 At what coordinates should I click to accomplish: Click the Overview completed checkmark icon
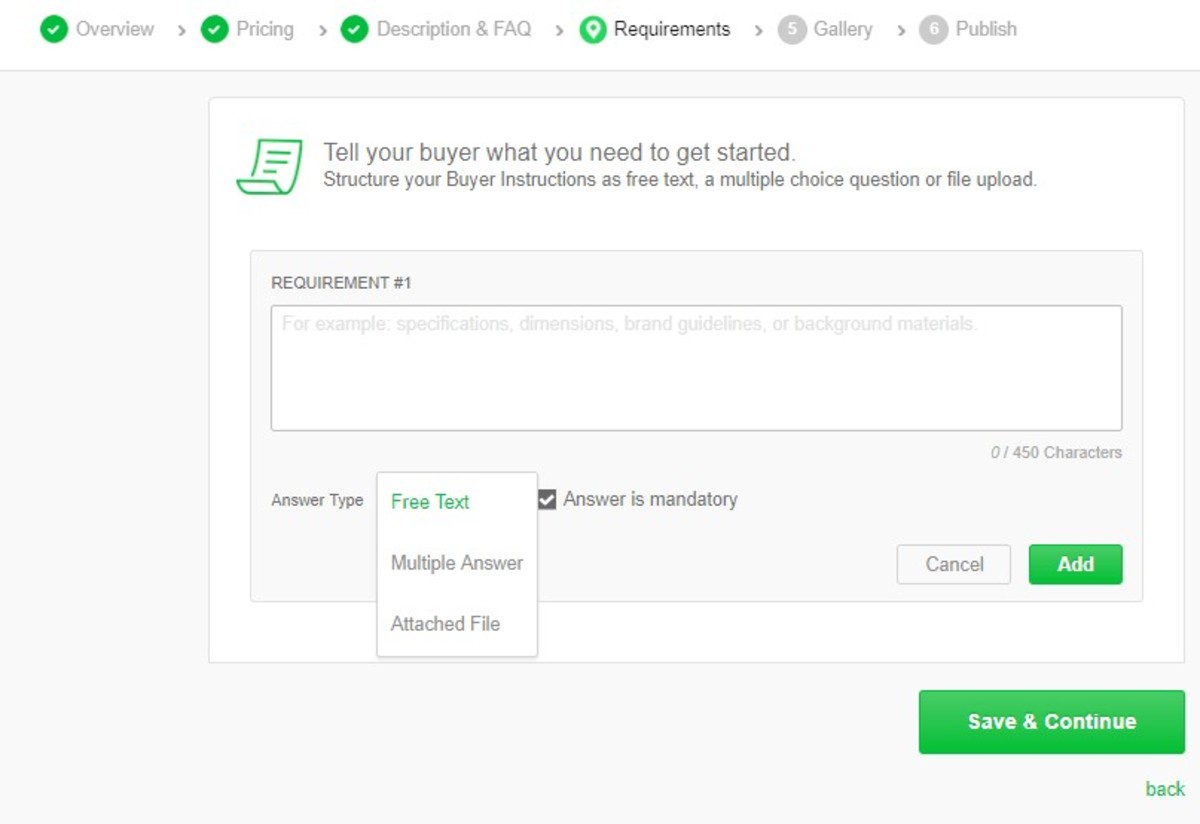coord(54,30)
